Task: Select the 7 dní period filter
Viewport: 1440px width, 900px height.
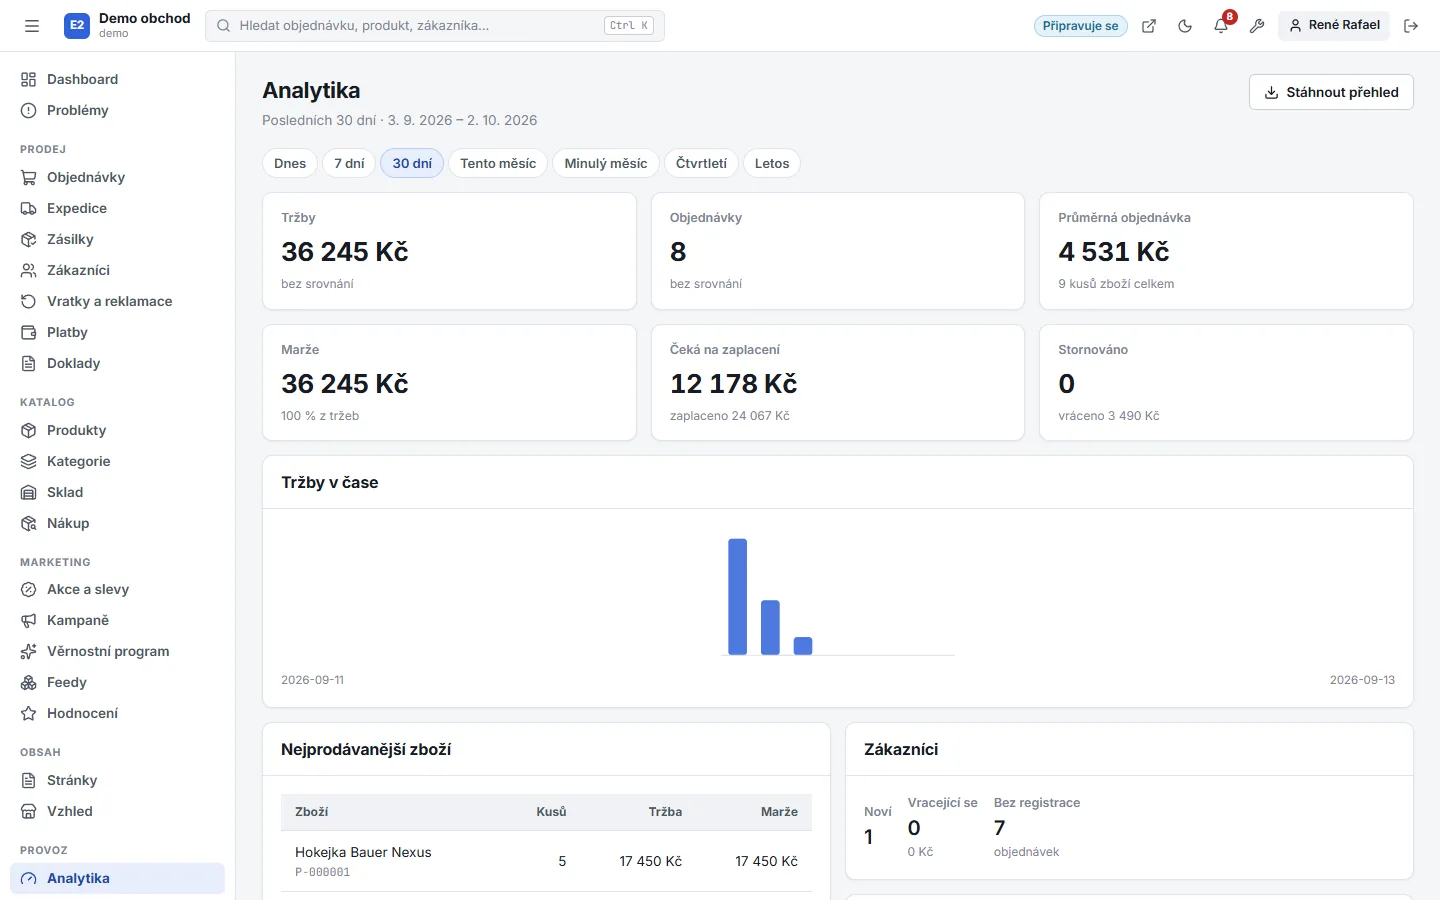Action: pos(349,163)
